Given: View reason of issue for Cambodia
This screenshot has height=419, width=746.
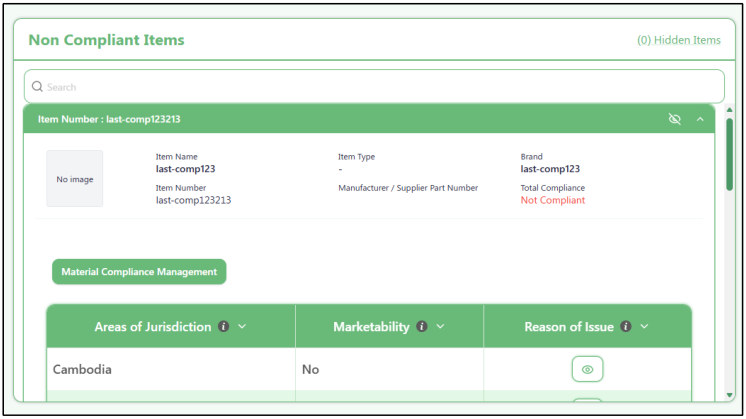Looking at the screenshot, I should pos(588,369).
